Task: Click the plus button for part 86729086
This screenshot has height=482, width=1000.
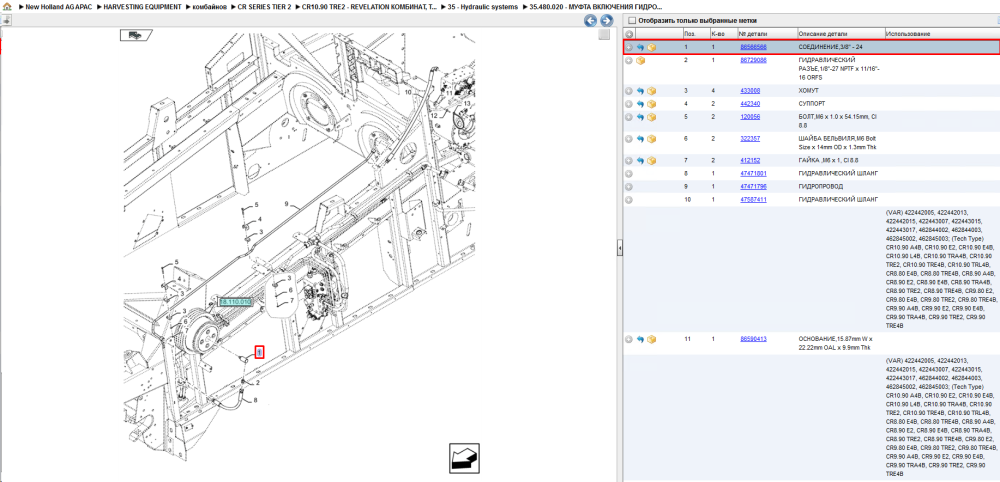Action: pyautogui.click(x=629, y=61)
